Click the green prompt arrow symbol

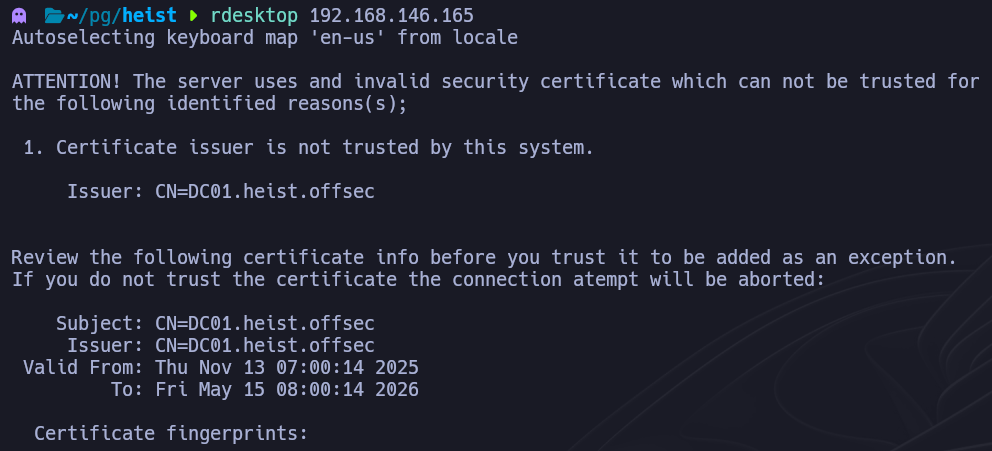coord(194,17)
